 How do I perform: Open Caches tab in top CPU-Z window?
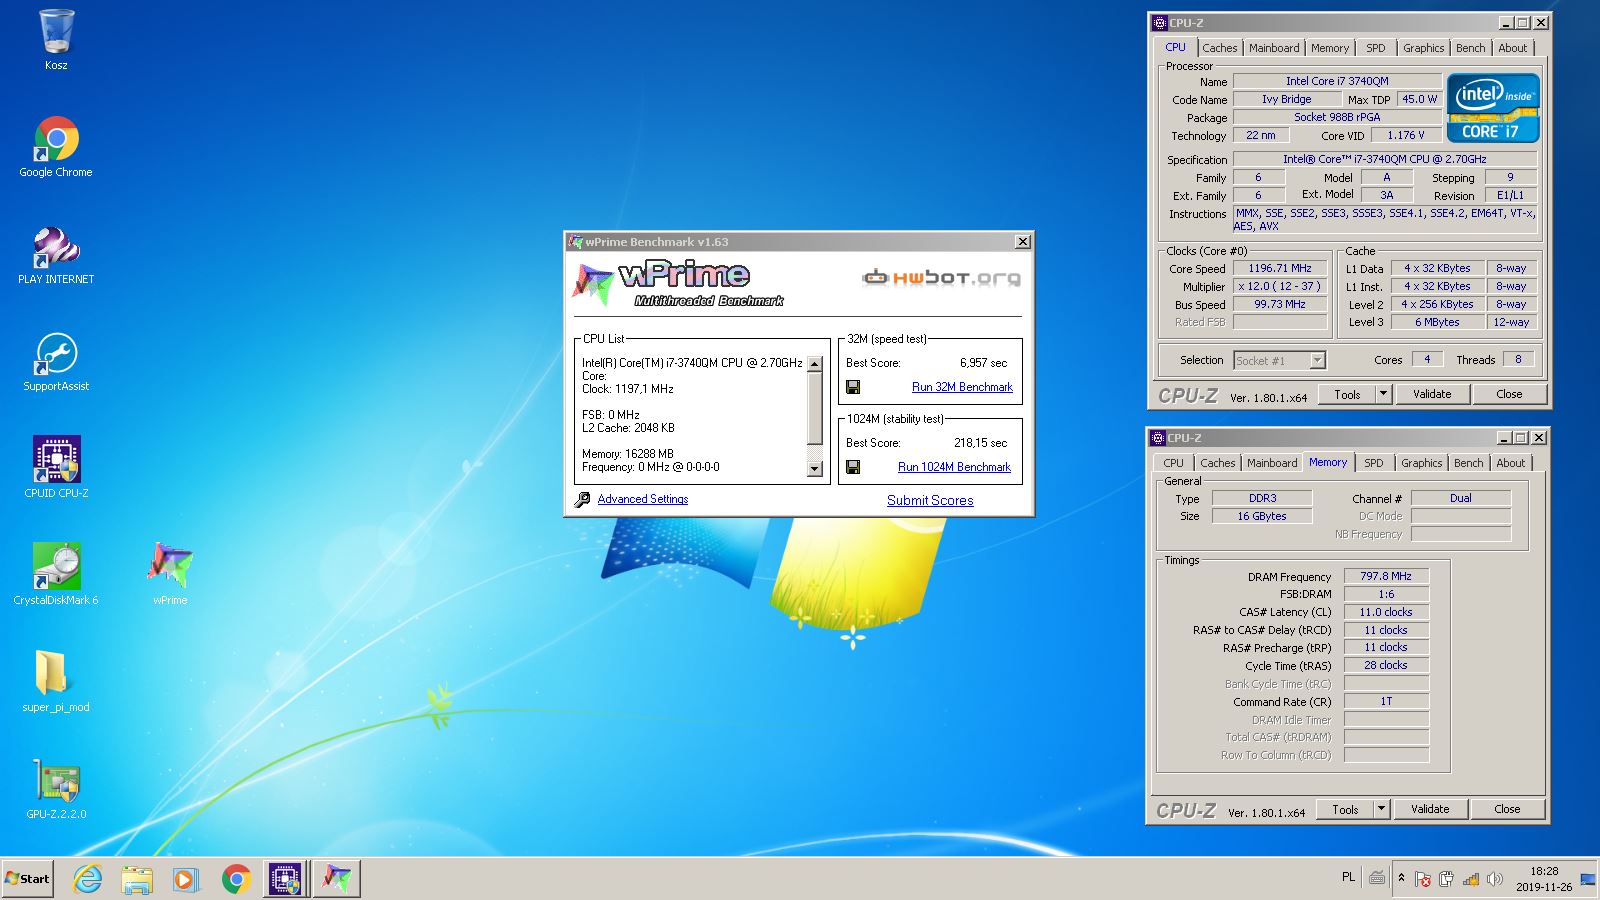coord(1219,48)
